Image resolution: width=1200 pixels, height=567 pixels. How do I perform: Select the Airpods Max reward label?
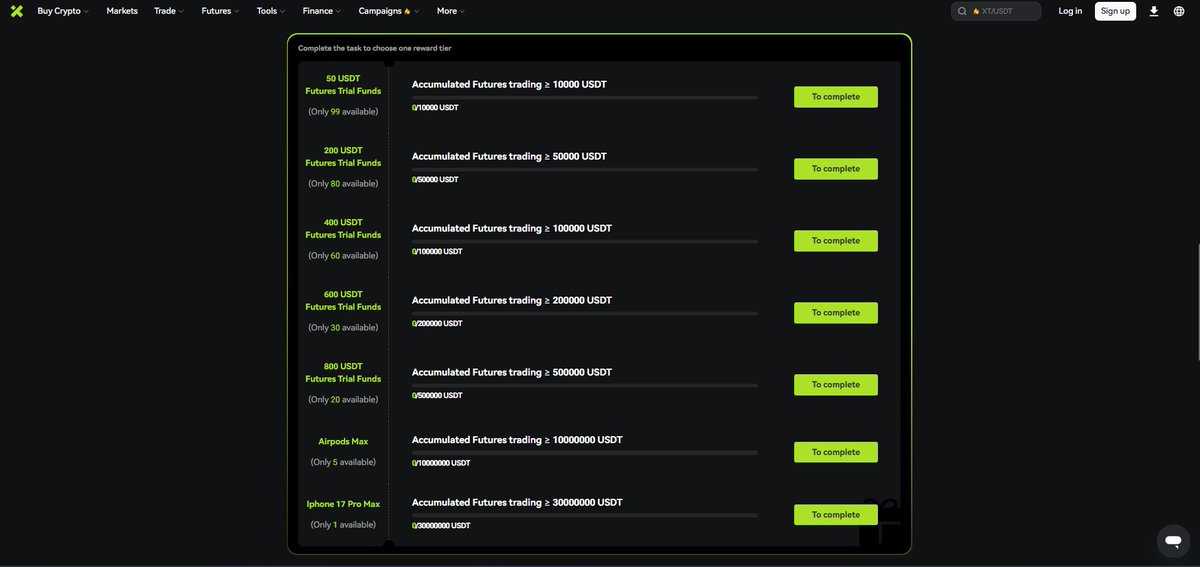tap(343, 441)
